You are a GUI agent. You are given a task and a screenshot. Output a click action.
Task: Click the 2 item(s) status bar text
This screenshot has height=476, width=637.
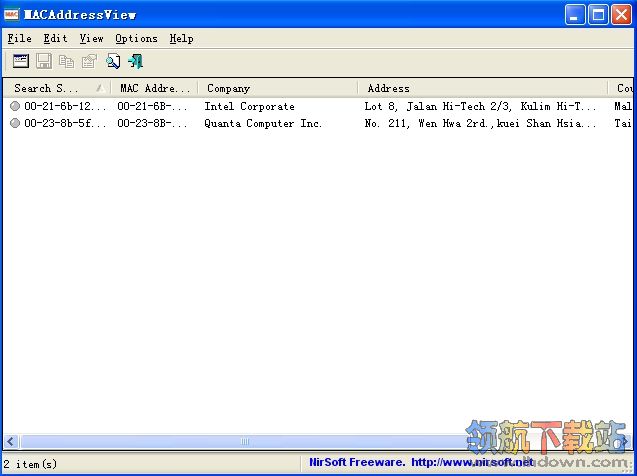pyautogui.click(x=30, y=464)
